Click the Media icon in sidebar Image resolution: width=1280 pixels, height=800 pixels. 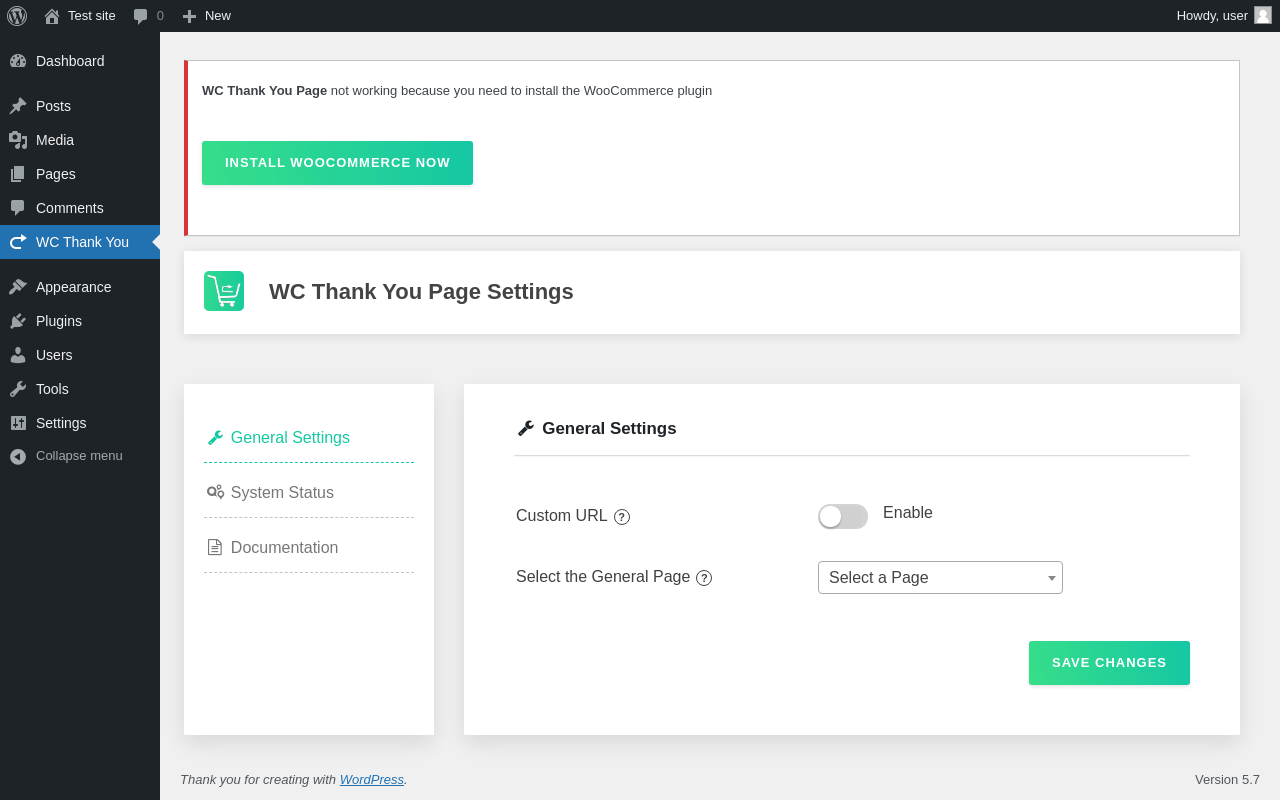point(18,140)
